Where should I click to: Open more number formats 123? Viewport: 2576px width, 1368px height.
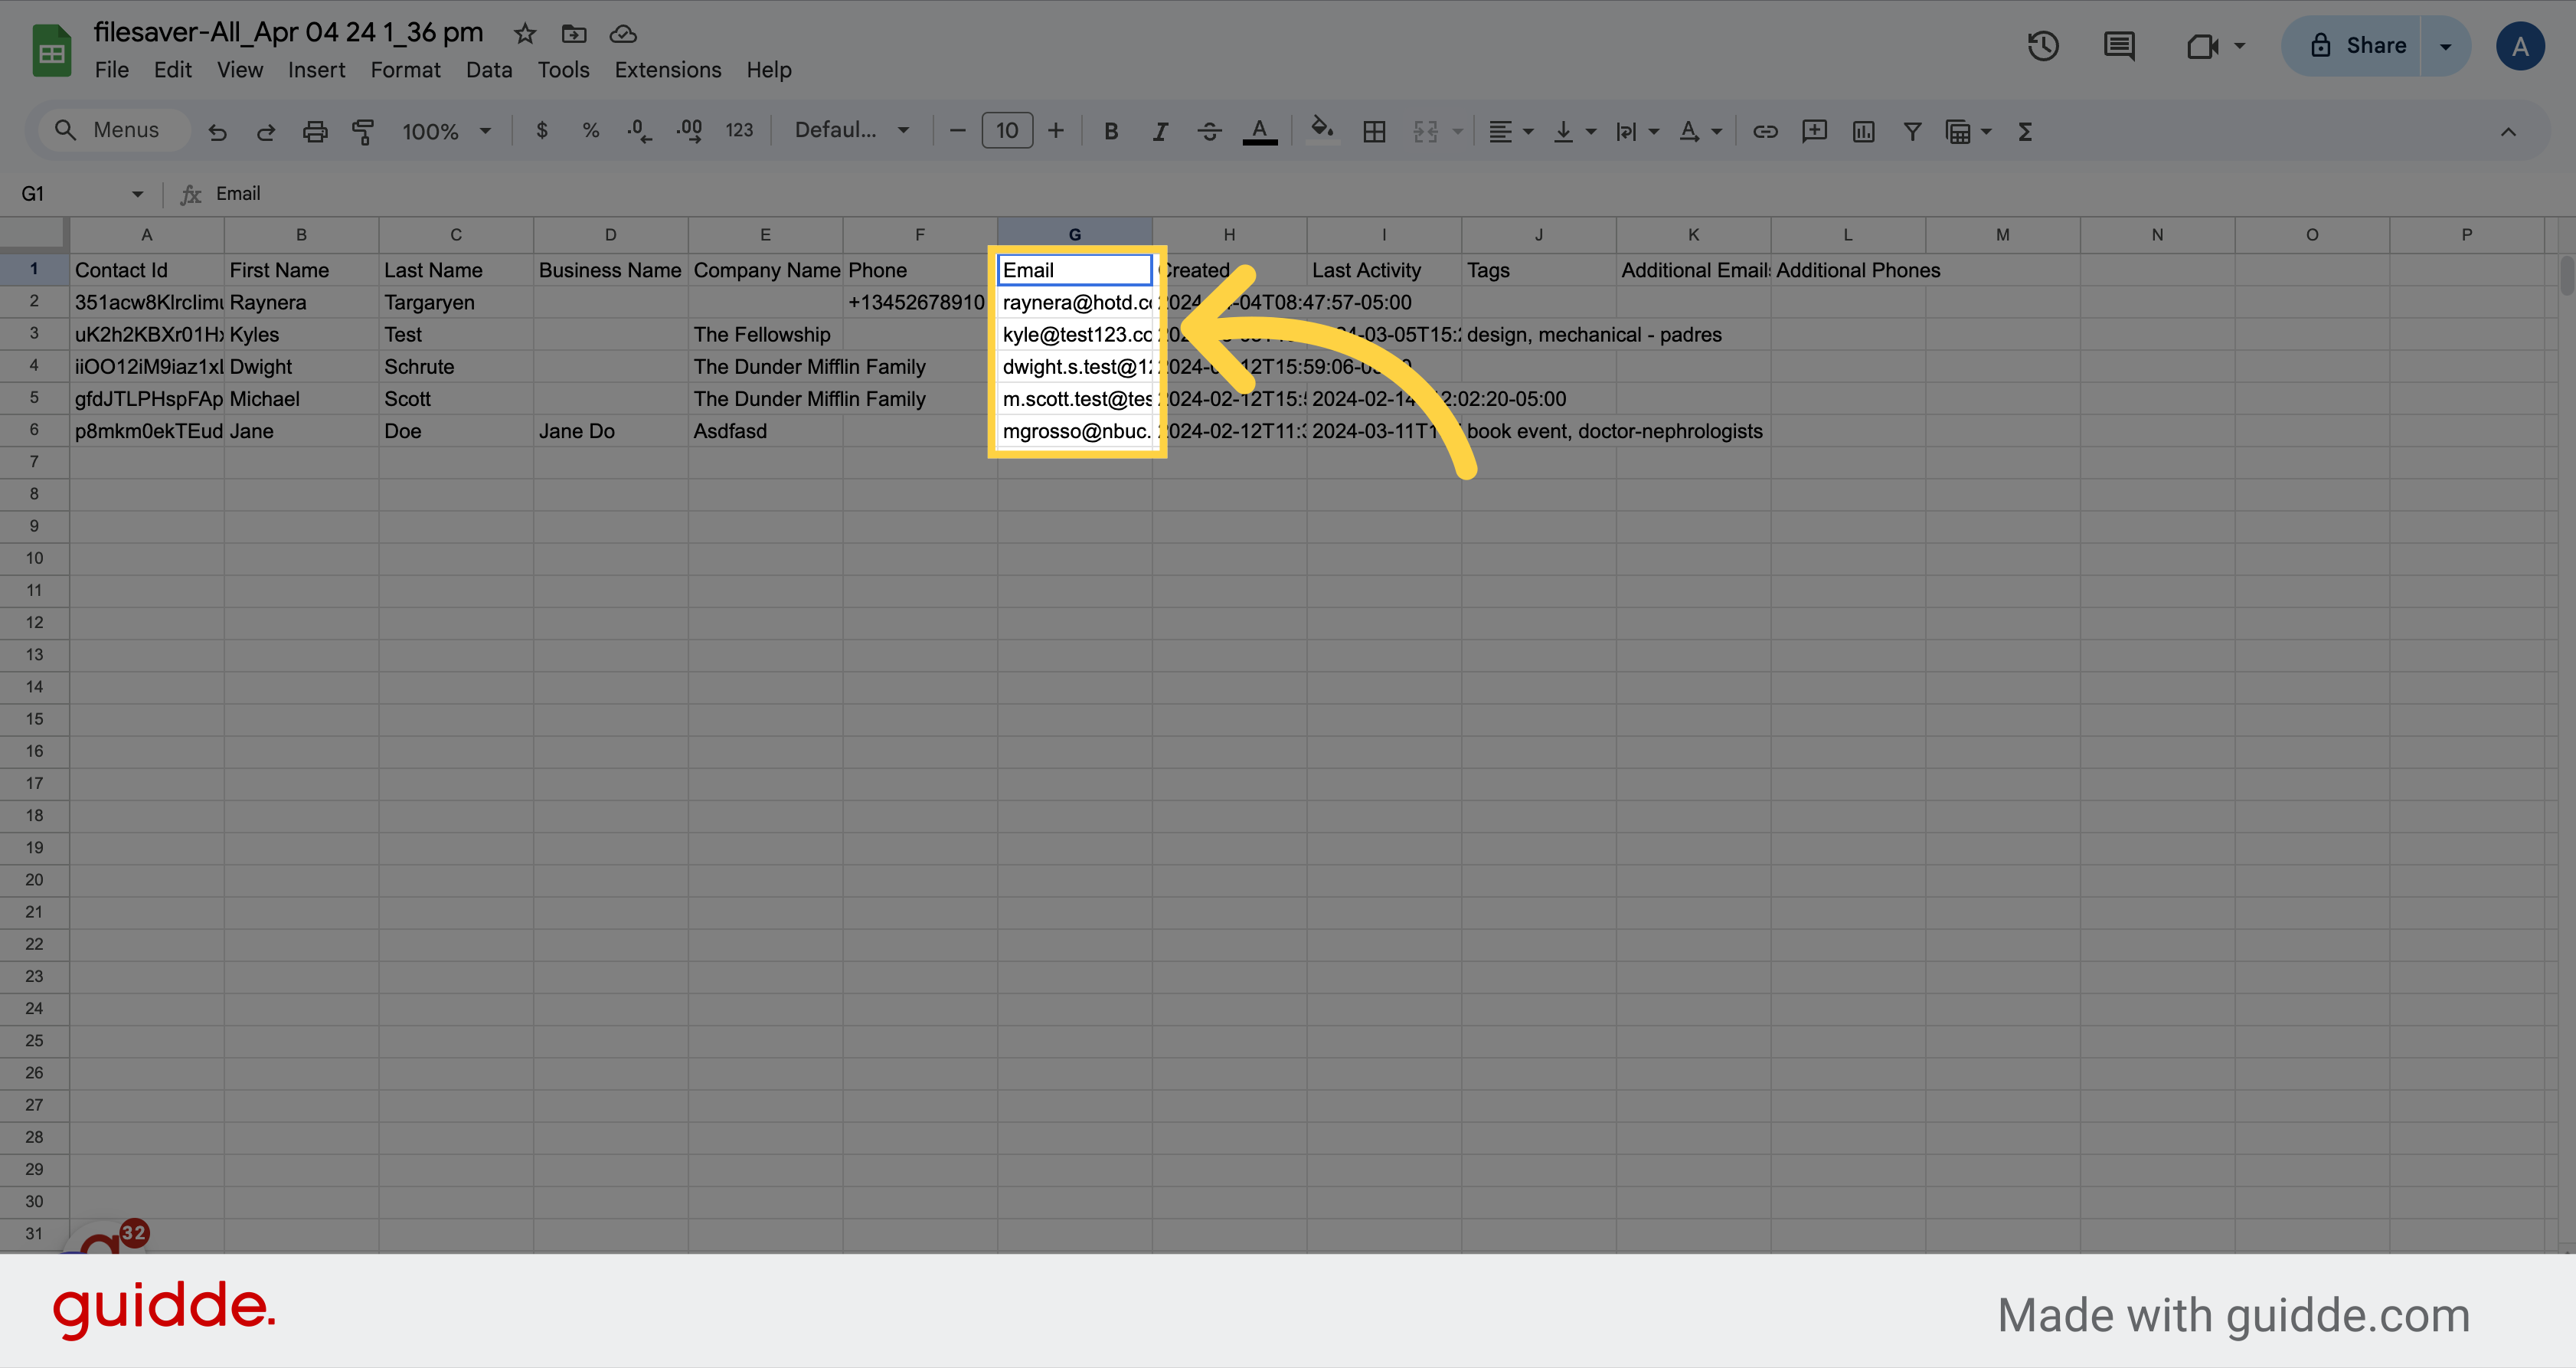click(x=739, y=131)
